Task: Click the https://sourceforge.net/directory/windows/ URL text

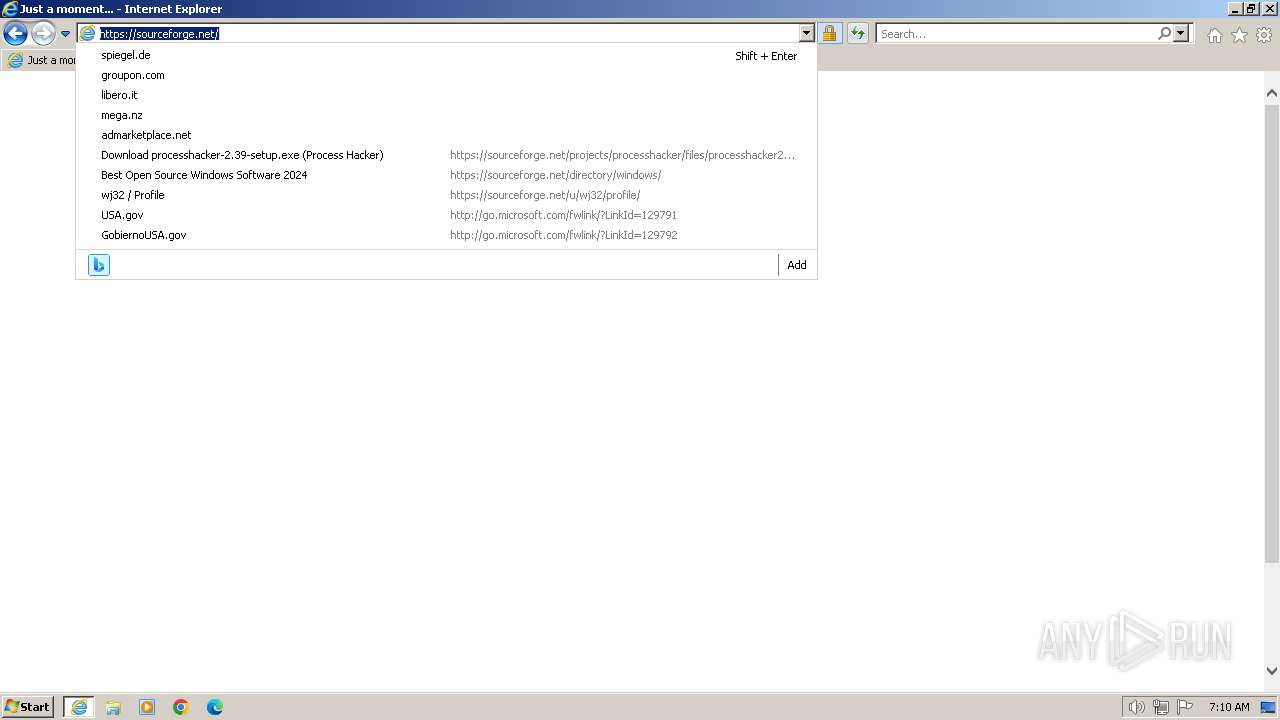Action: coord(555,175)
